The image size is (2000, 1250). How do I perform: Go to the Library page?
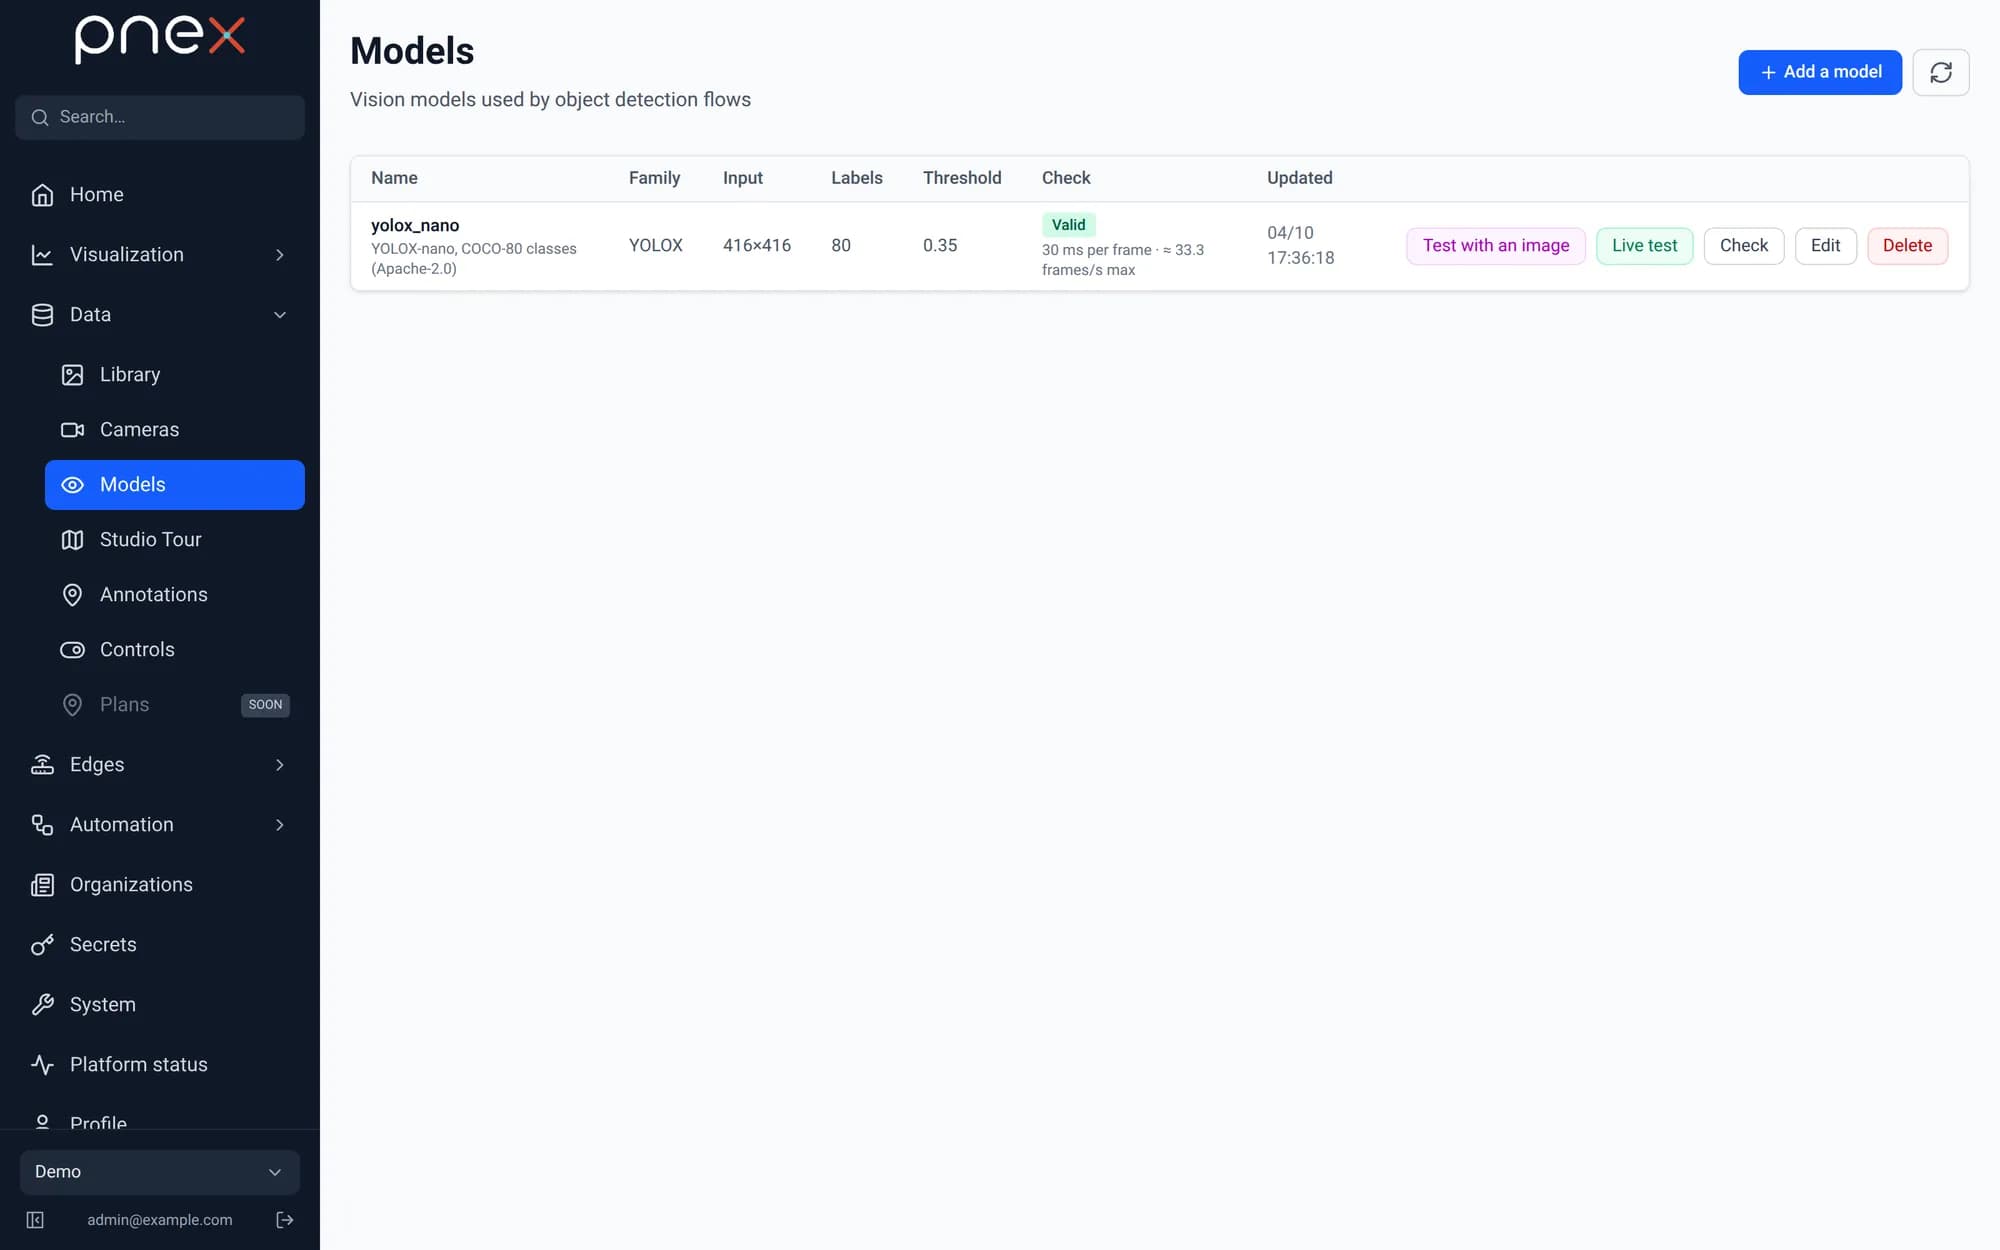point(175,375)
